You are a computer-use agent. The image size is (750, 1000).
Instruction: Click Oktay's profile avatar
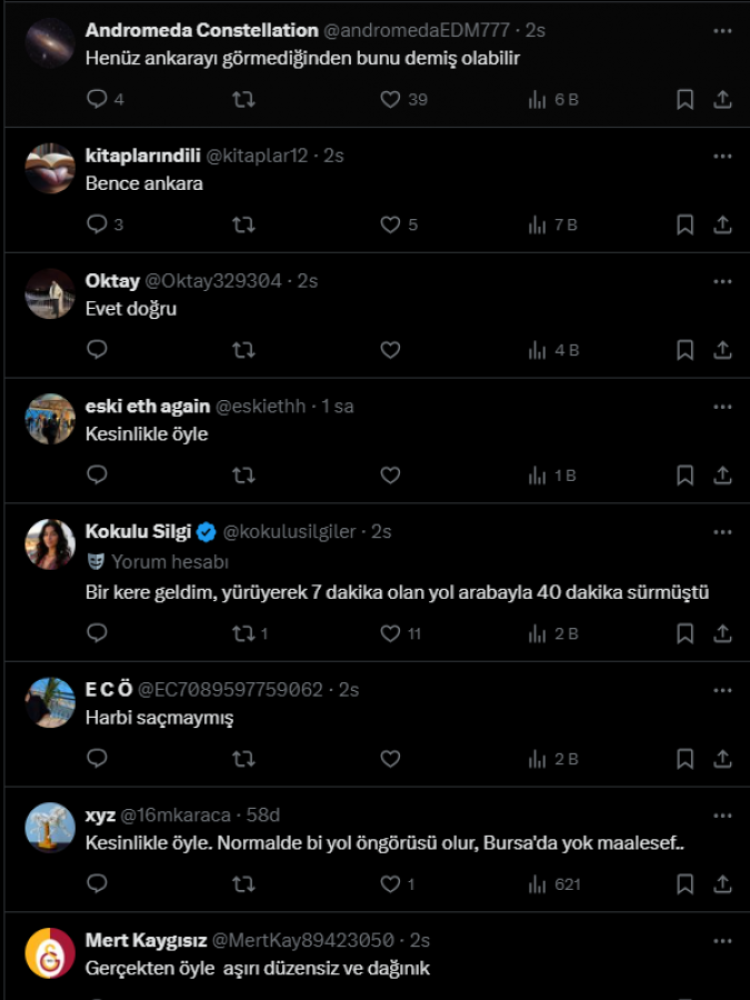click(x=50, y=293)
